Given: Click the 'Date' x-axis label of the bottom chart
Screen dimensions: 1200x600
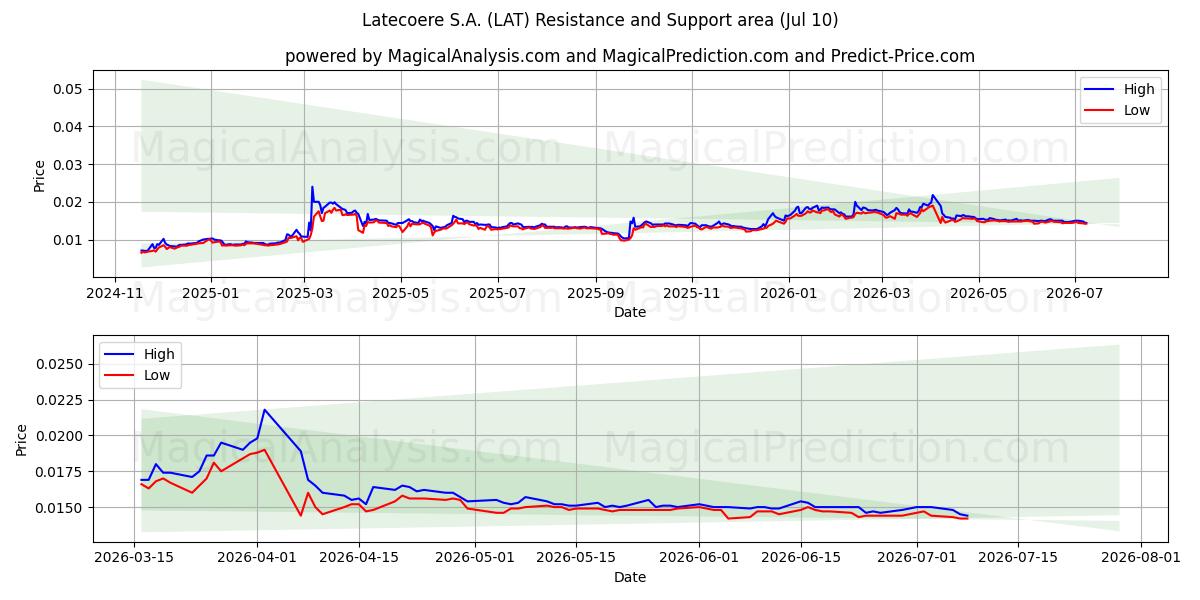Looking at the screenshot, I should coord(630,577).
